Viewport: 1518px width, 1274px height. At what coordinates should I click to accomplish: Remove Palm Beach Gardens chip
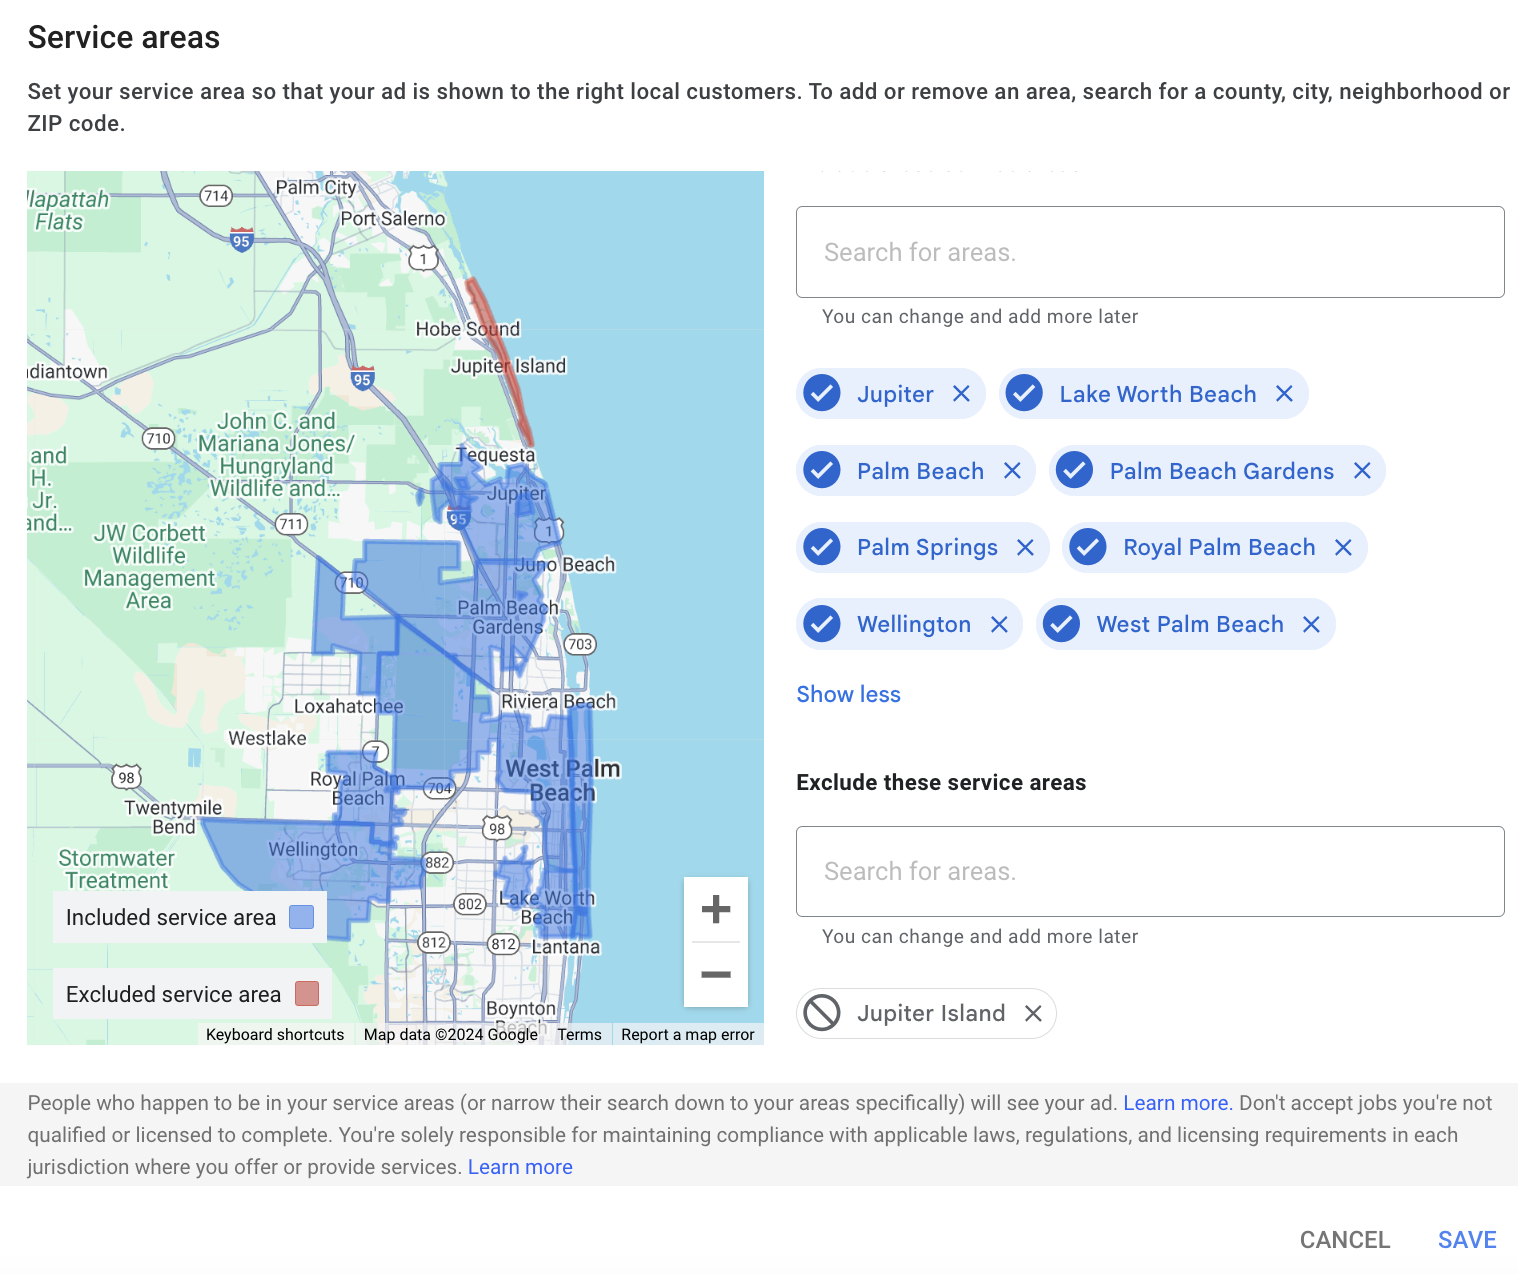pyautogui.click(x=1362, y=470)
